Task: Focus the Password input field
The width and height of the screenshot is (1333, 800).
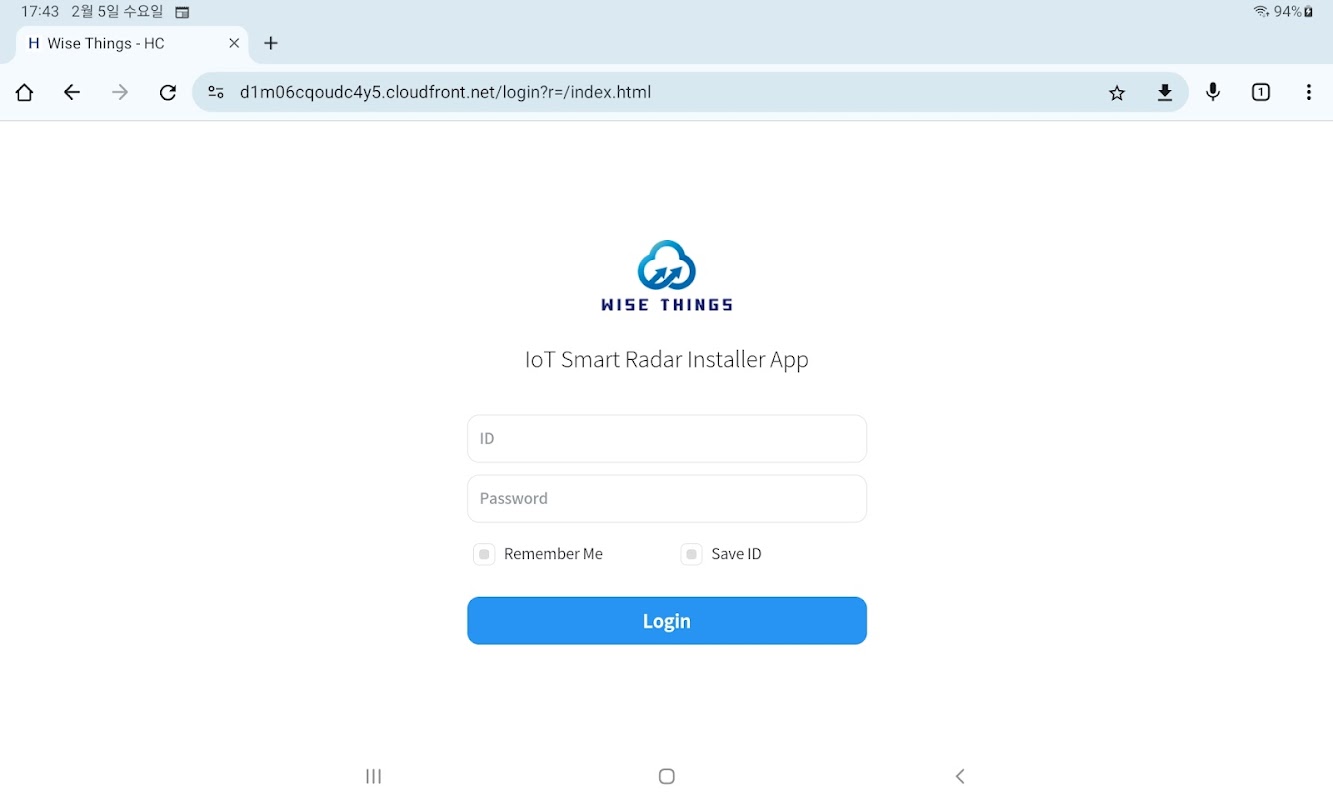Action: click(x=667, y=499)
